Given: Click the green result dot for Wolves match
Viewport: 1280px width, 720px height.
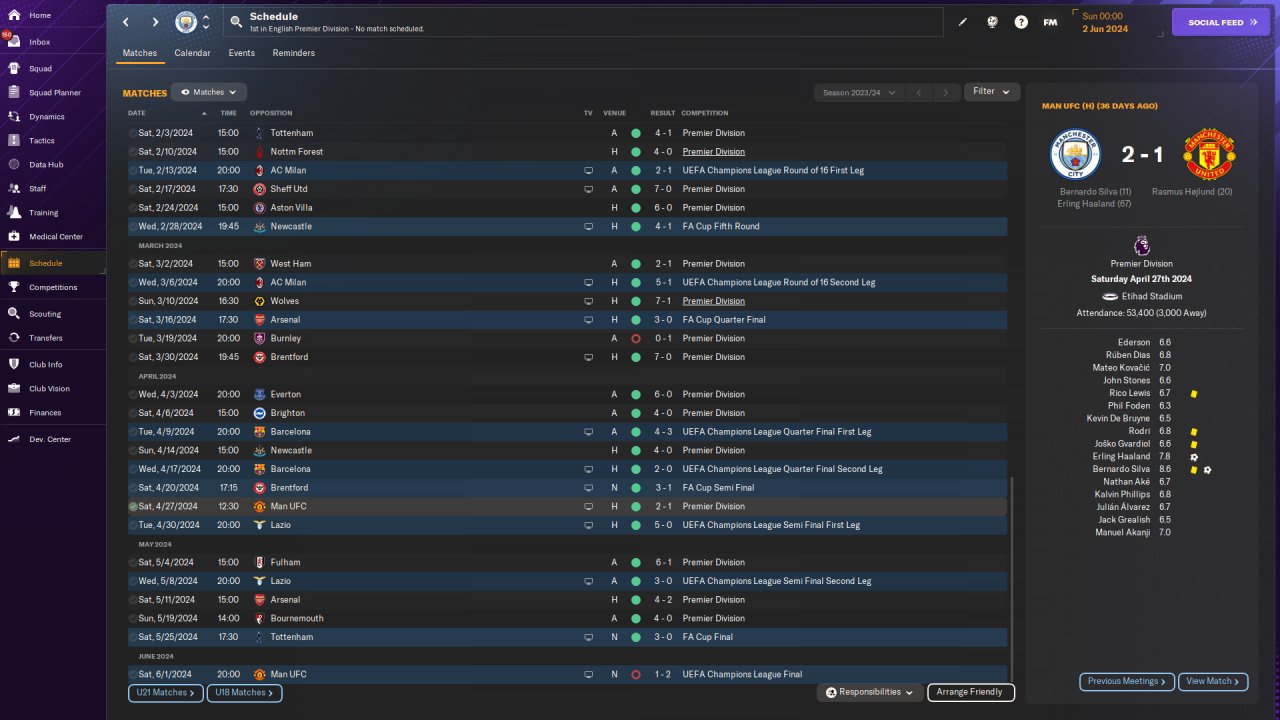Looking at the screenshot, I should coord(635,301).
